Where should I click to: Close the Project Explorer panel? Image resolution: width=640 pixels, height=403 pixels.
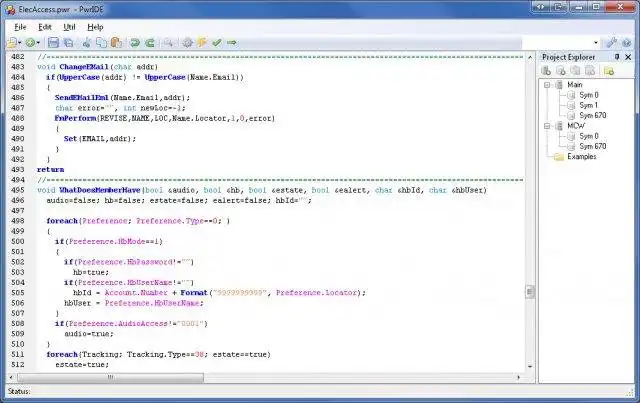point(628,57)
